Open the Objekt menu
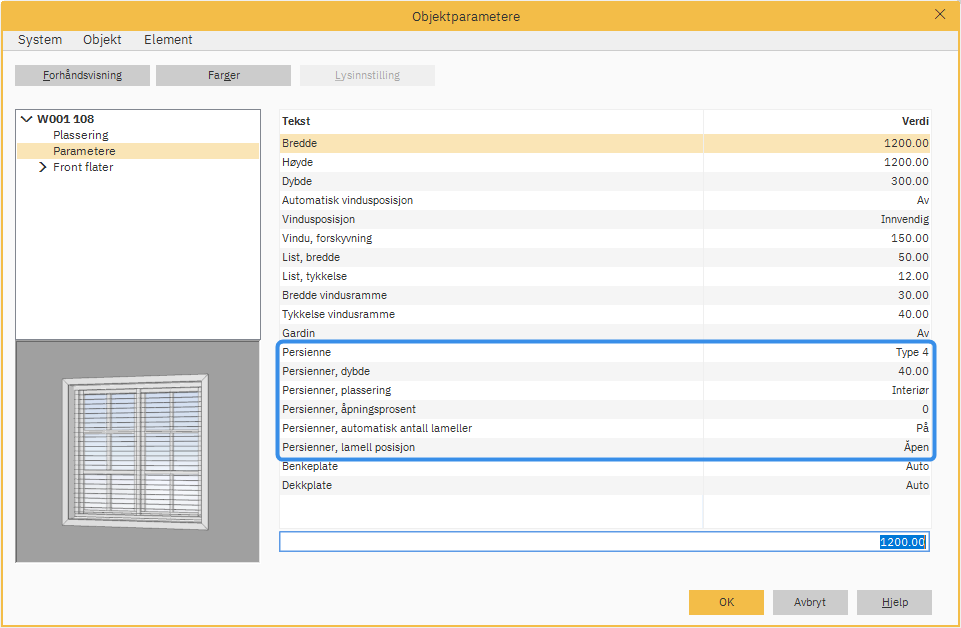 pyautogui.click(x=102, y=40)
